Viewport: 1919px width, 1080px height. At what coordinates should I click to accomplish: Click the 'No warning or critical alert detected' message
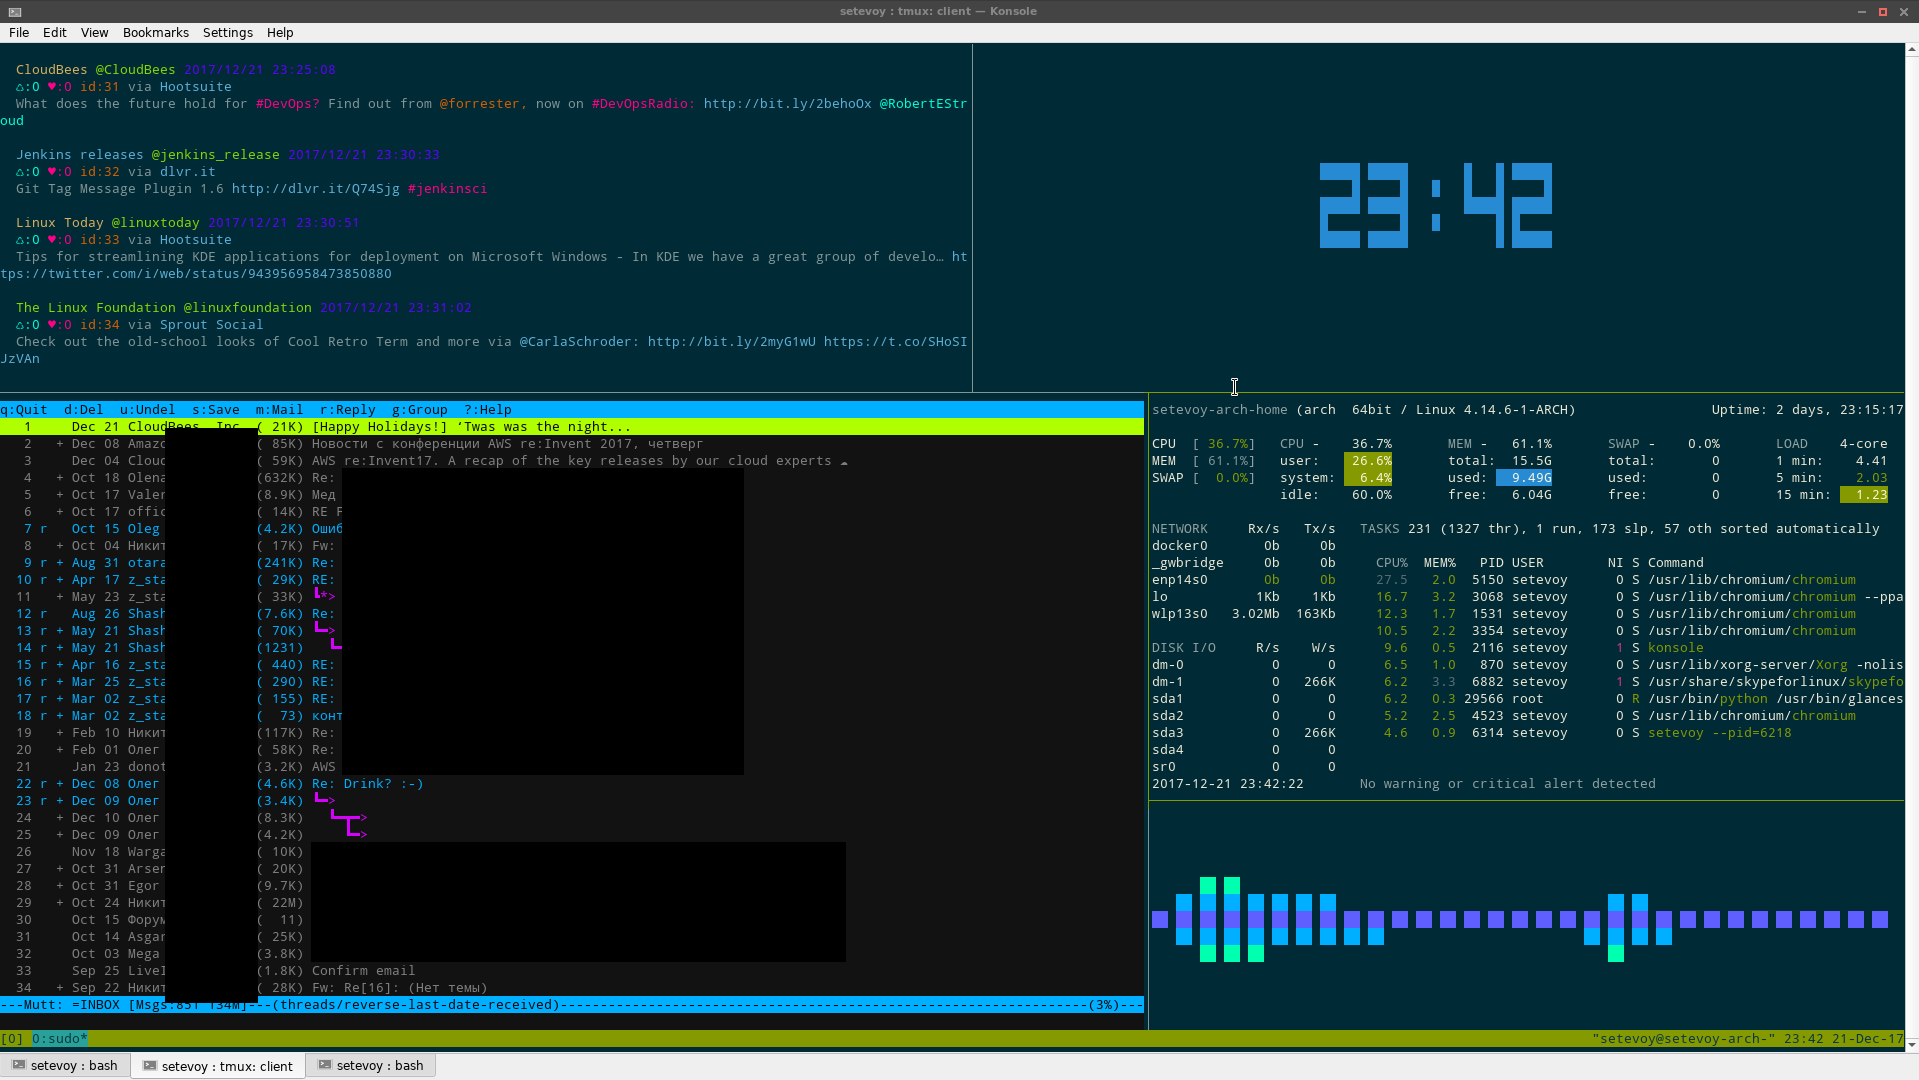pos(1507,783)
